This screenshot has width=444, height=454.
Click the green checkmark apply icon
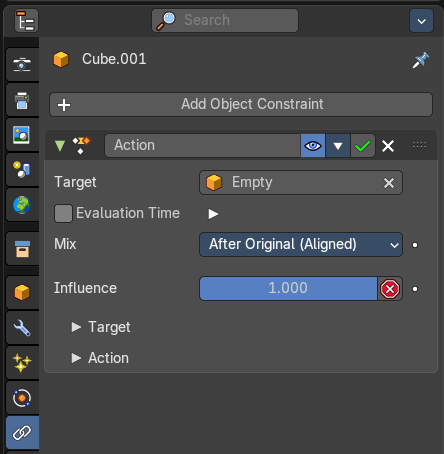click(363, 146)
